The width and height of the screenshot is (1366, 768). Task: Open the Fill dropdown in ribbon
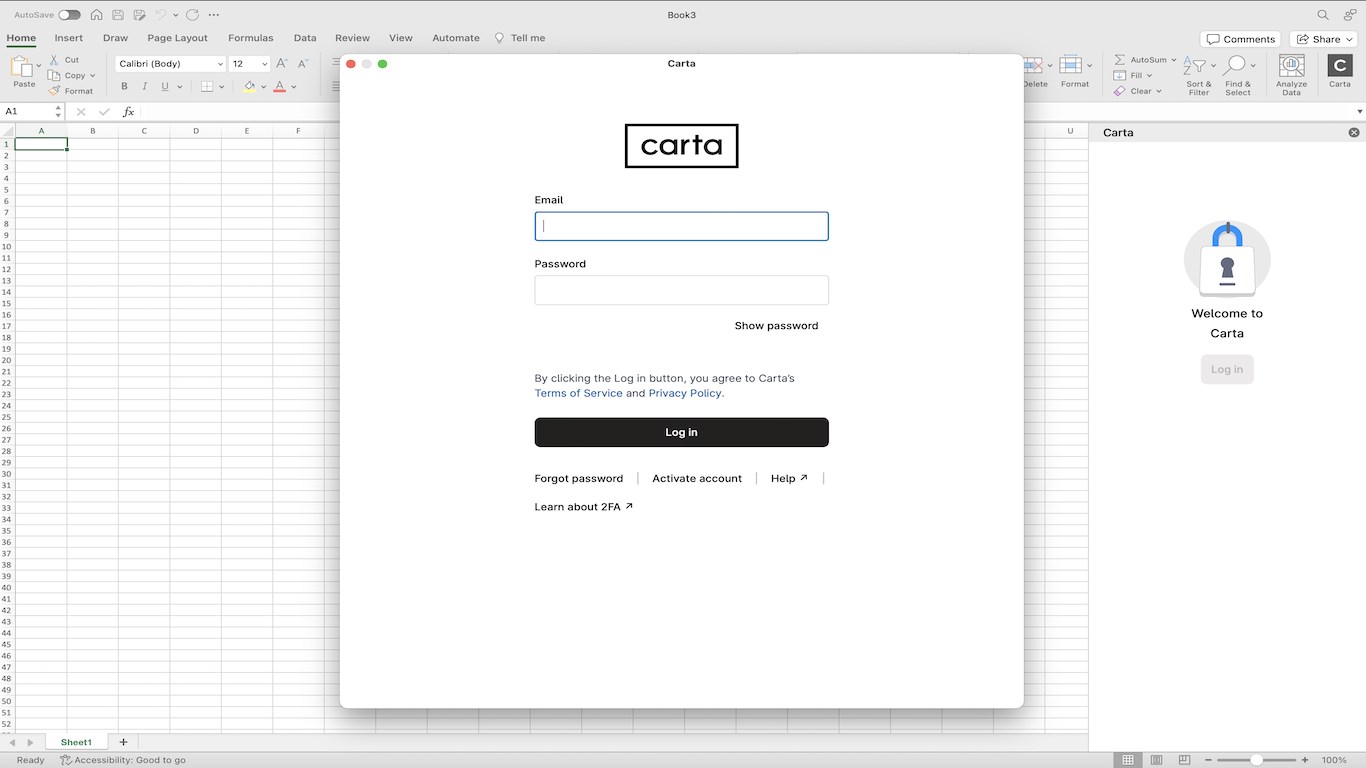point(1133,75)
